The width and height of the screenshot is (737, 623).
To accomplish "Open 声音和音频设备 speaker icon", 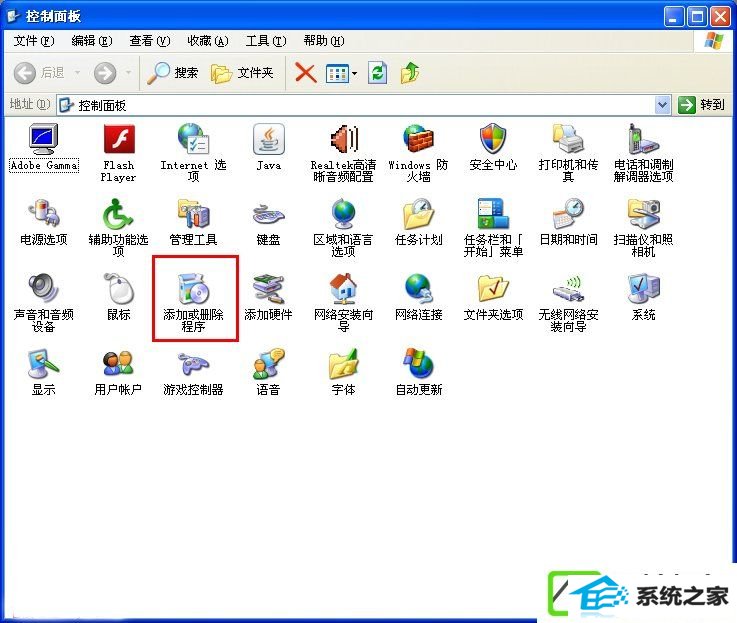I will coord(44,288).
